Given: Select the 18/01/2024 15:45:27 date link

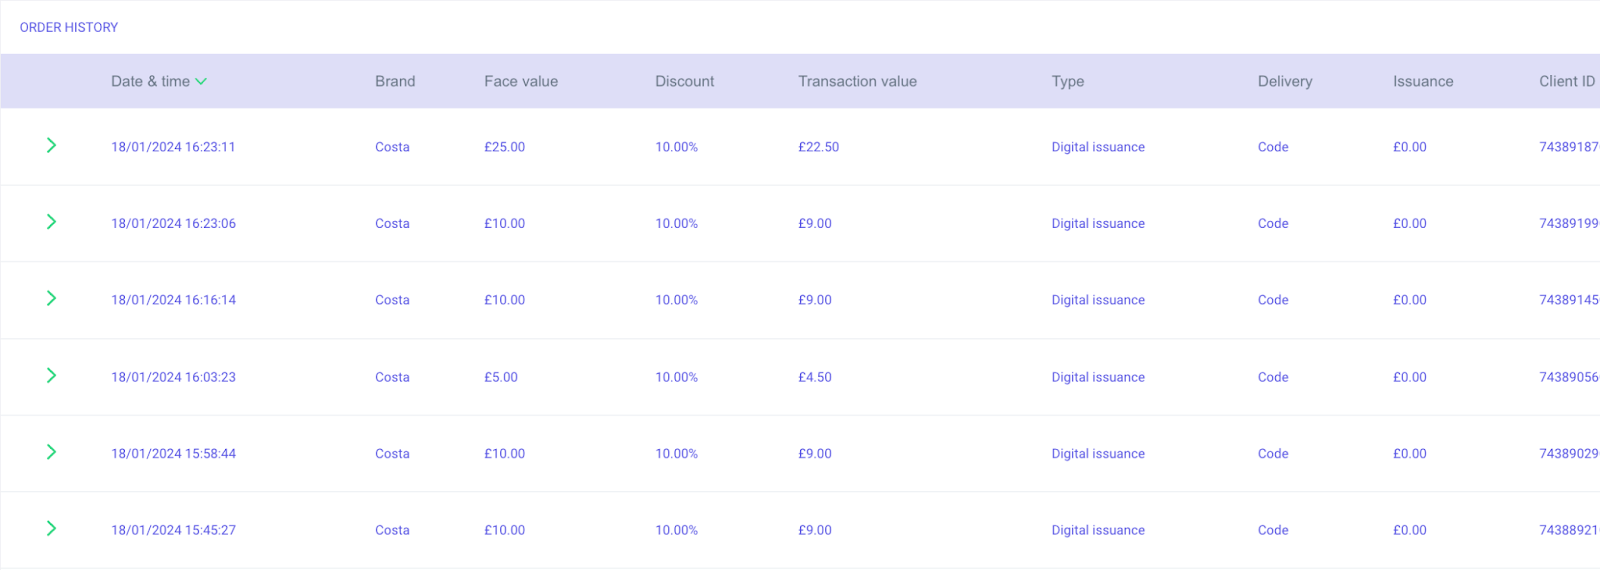Looking at the screenshot, I should [174, 531].
